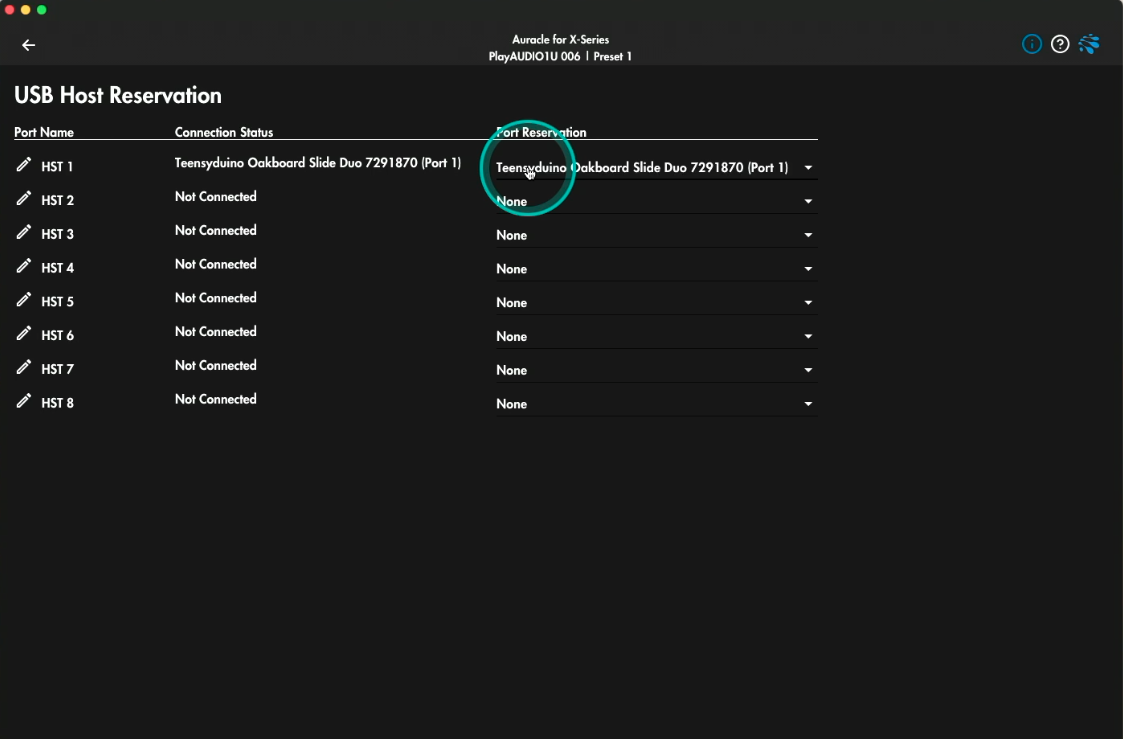
Task: Open the info panel icon
Action: [x=1031, y=44]
